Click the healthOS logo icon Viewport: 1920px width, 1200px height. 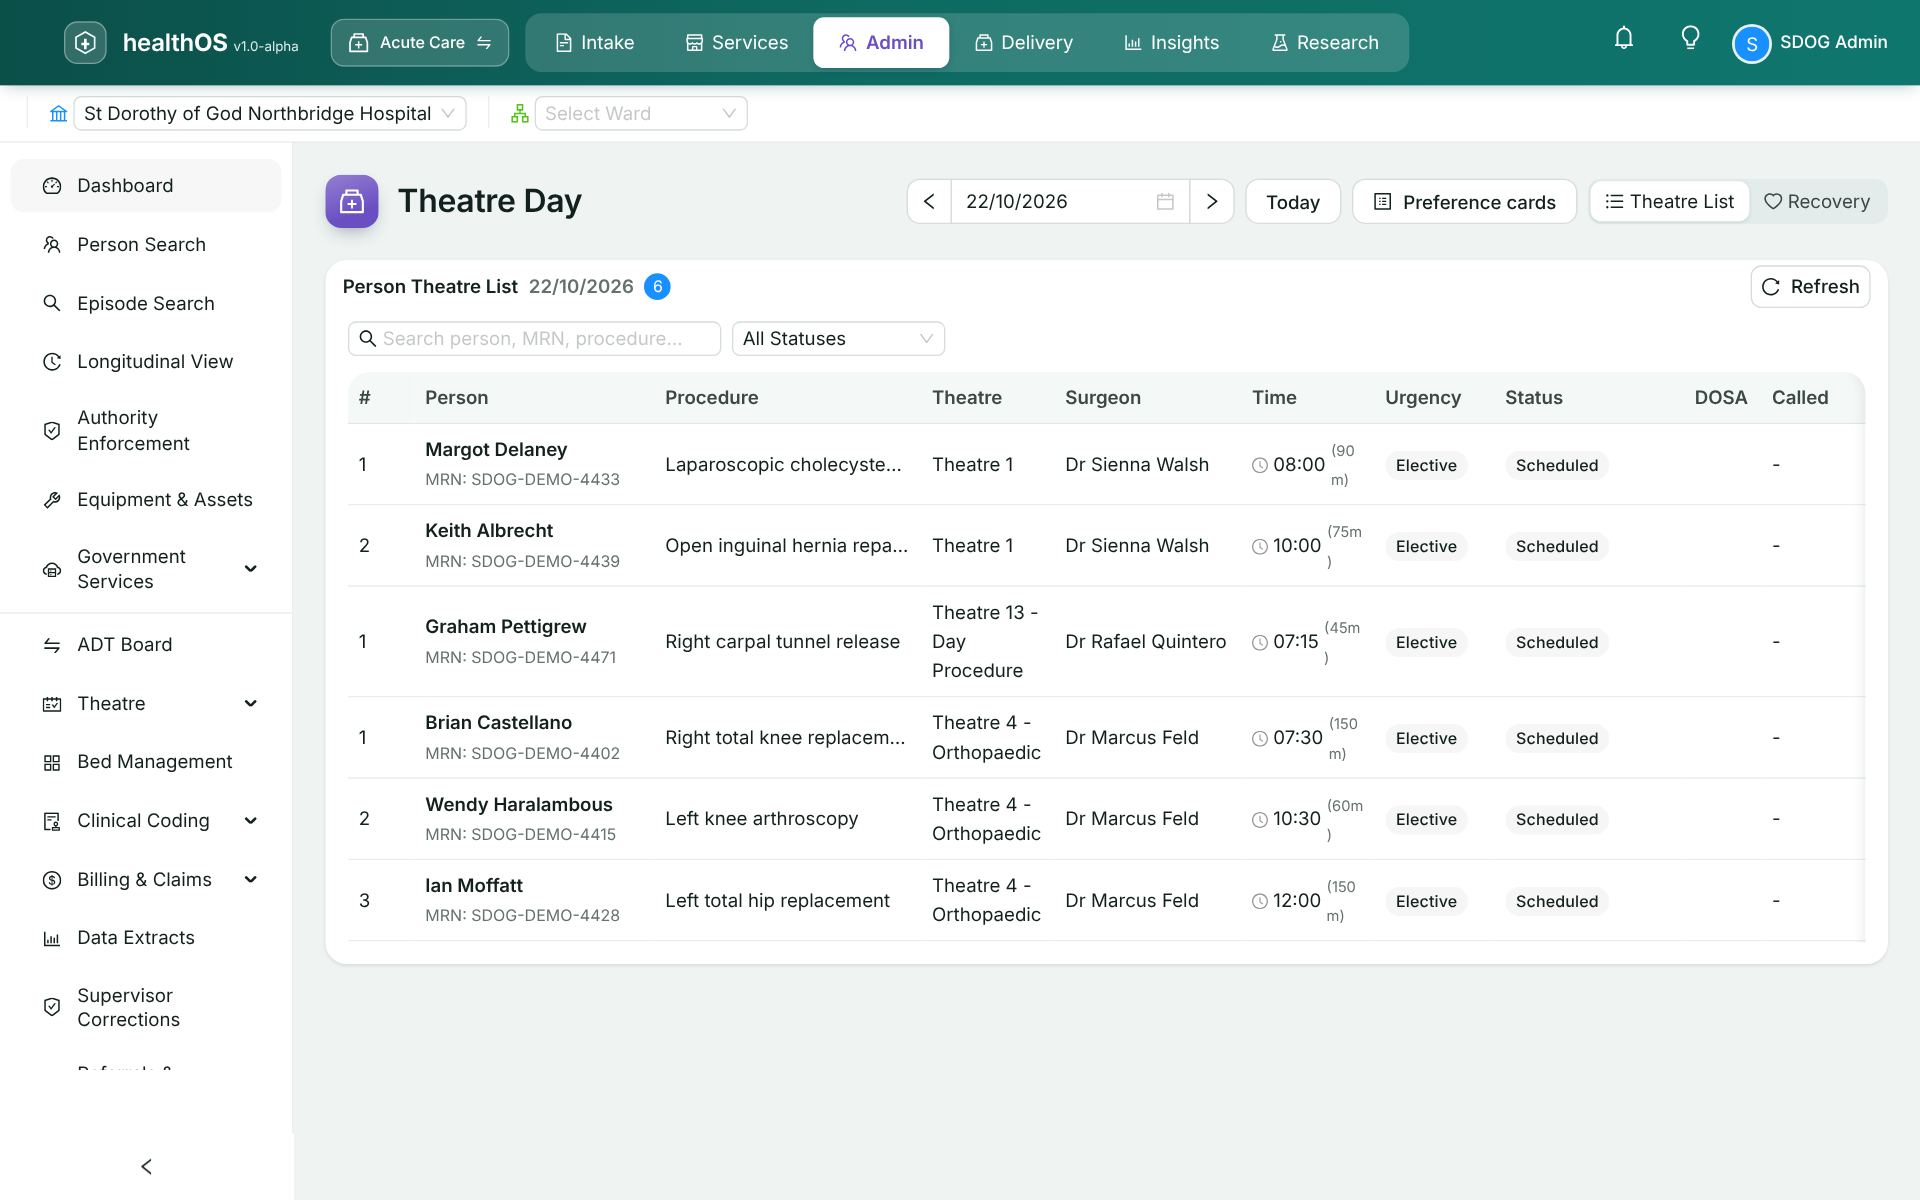85,42
